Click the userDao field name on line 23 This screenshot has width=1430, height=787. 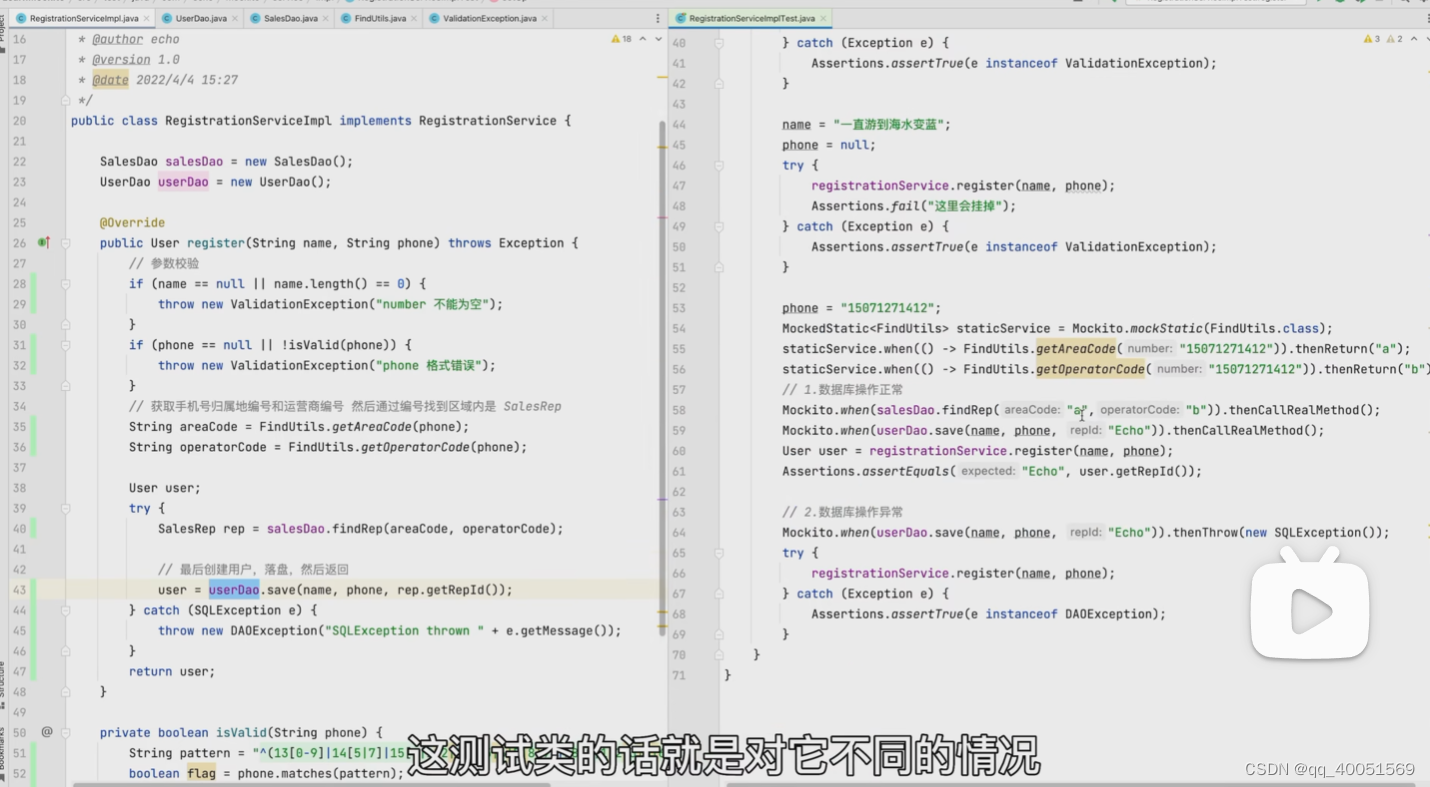pyautogui.click(x=183, y=182)
